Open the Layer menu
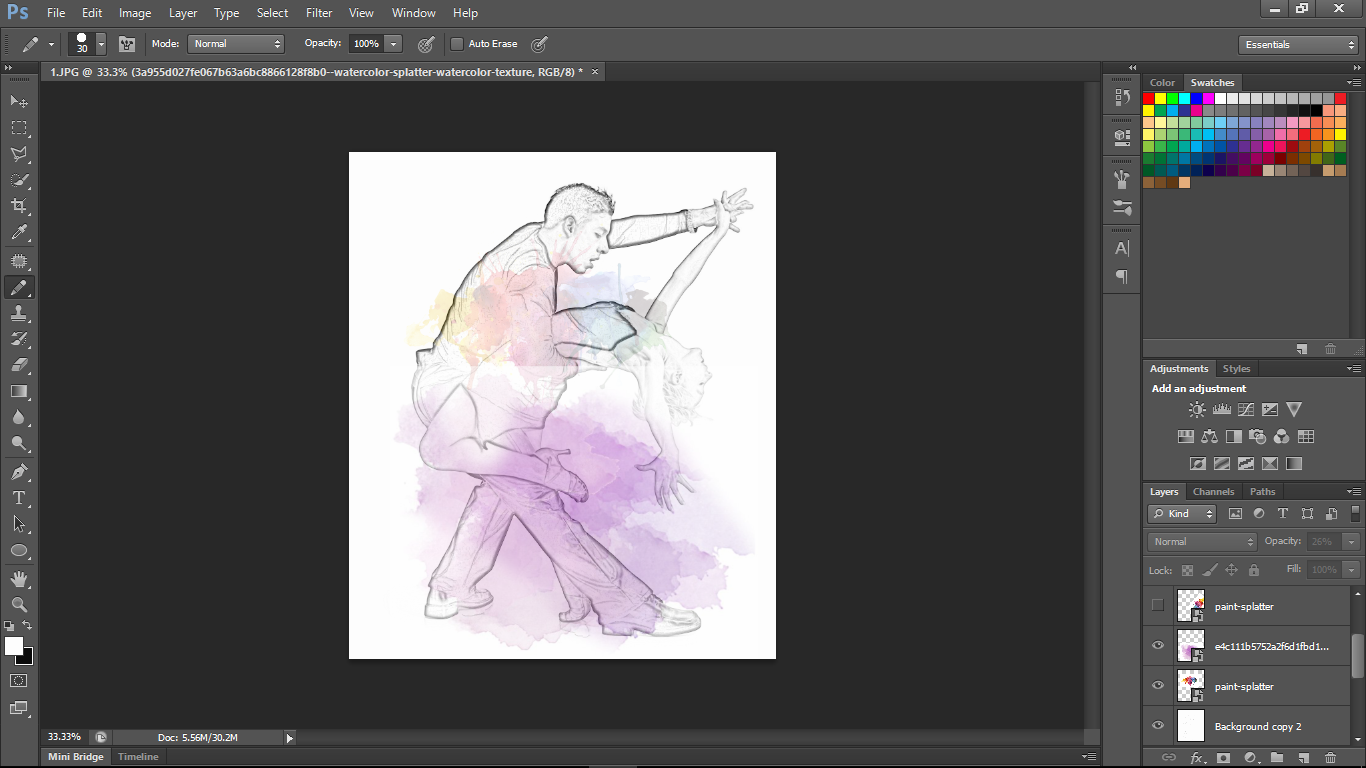Image resolution: width=1366 pixels, height=768 pixels. pos(183,13)
